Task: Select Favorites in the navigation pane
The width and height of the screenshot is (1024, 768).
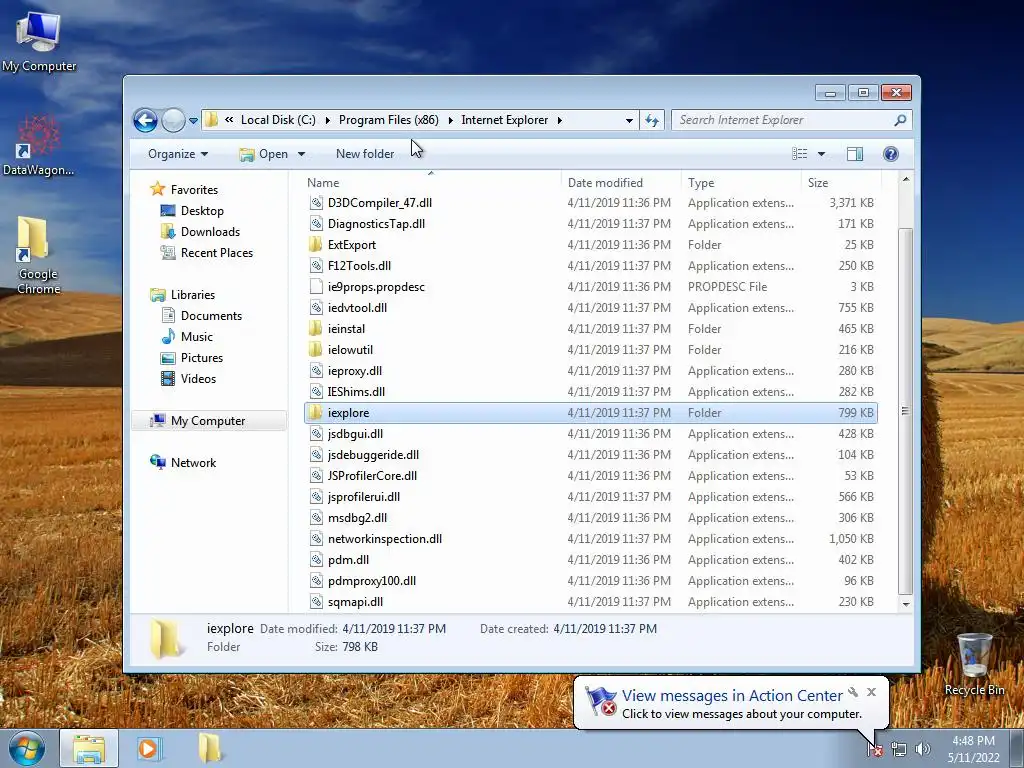Action: pyautogui.click(x=194, y=190)
